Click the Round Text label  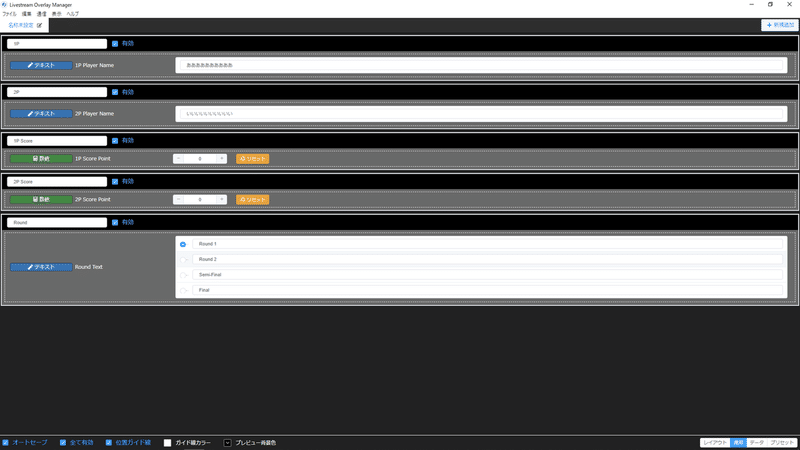click(x=89, y=267)
